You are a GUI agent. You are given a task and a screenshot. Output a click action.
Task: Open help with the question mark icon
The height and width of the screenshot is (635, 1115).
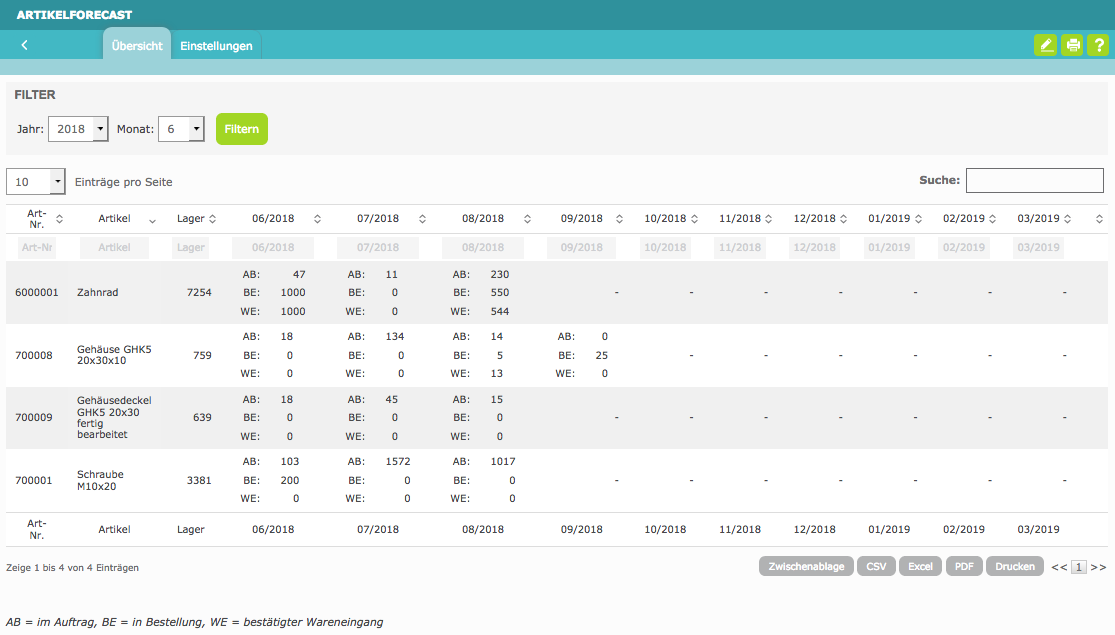(x=1098, y=45)
